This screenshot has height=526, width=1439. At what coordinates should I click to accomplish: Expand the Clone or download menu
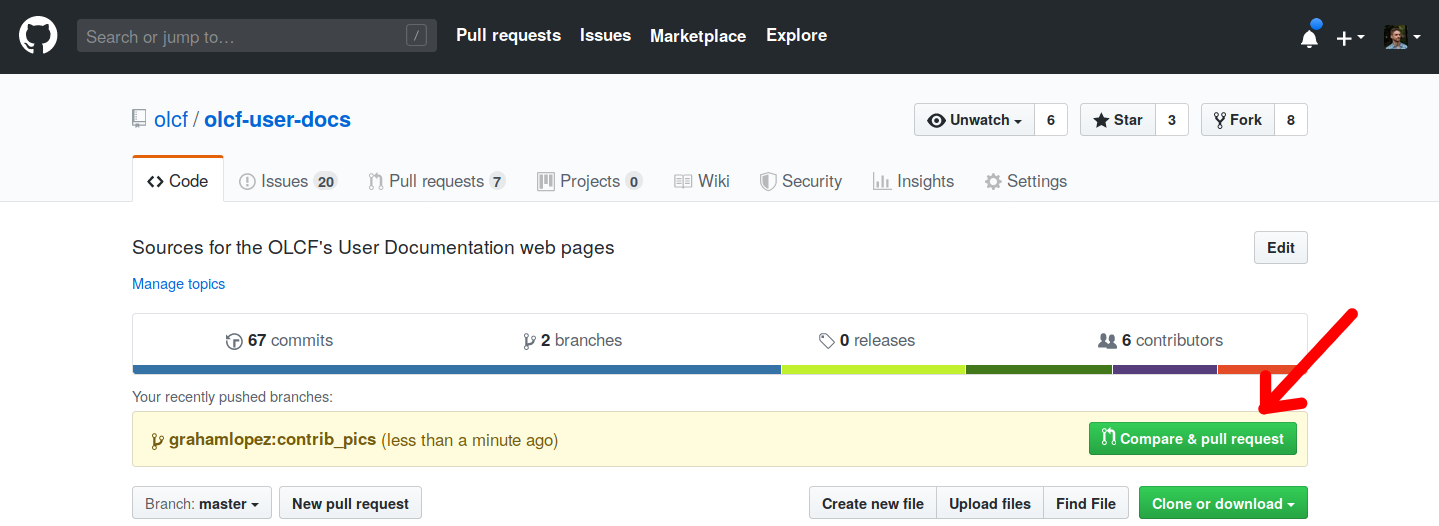coord(1222,504)
